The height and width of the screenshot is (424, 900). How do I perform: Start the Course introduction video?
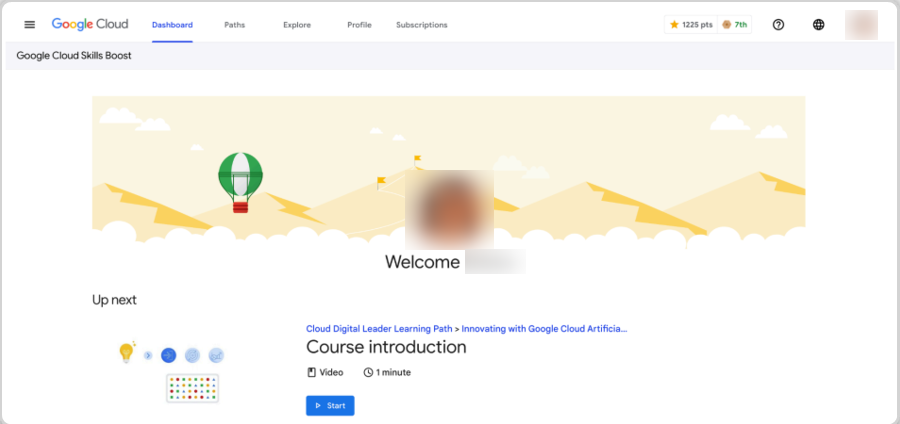click(330, 406)
